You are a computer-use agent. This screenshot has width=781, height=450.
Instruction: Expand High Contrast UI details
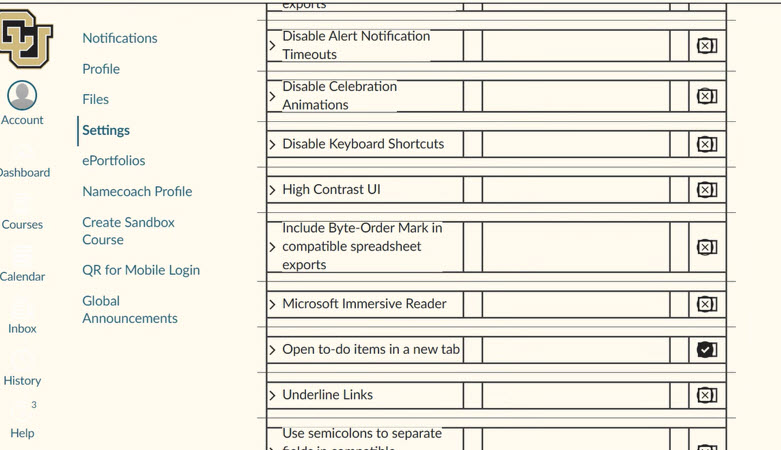pyautogui.click(x=272, y=190)
